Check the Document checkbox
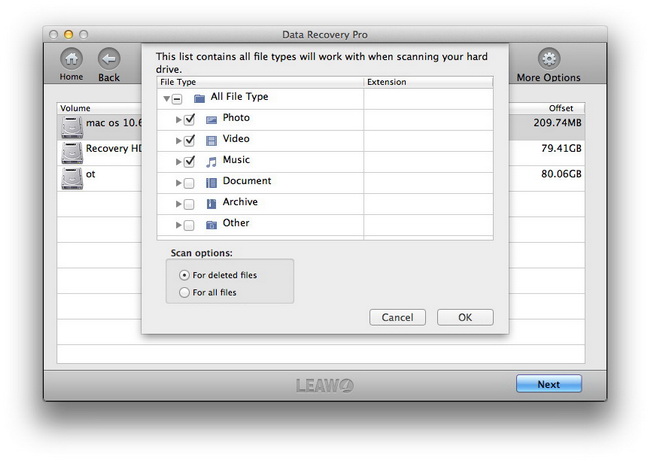This screenshot has width=650, height=461. pyautogui.click(x=189, y=183)
